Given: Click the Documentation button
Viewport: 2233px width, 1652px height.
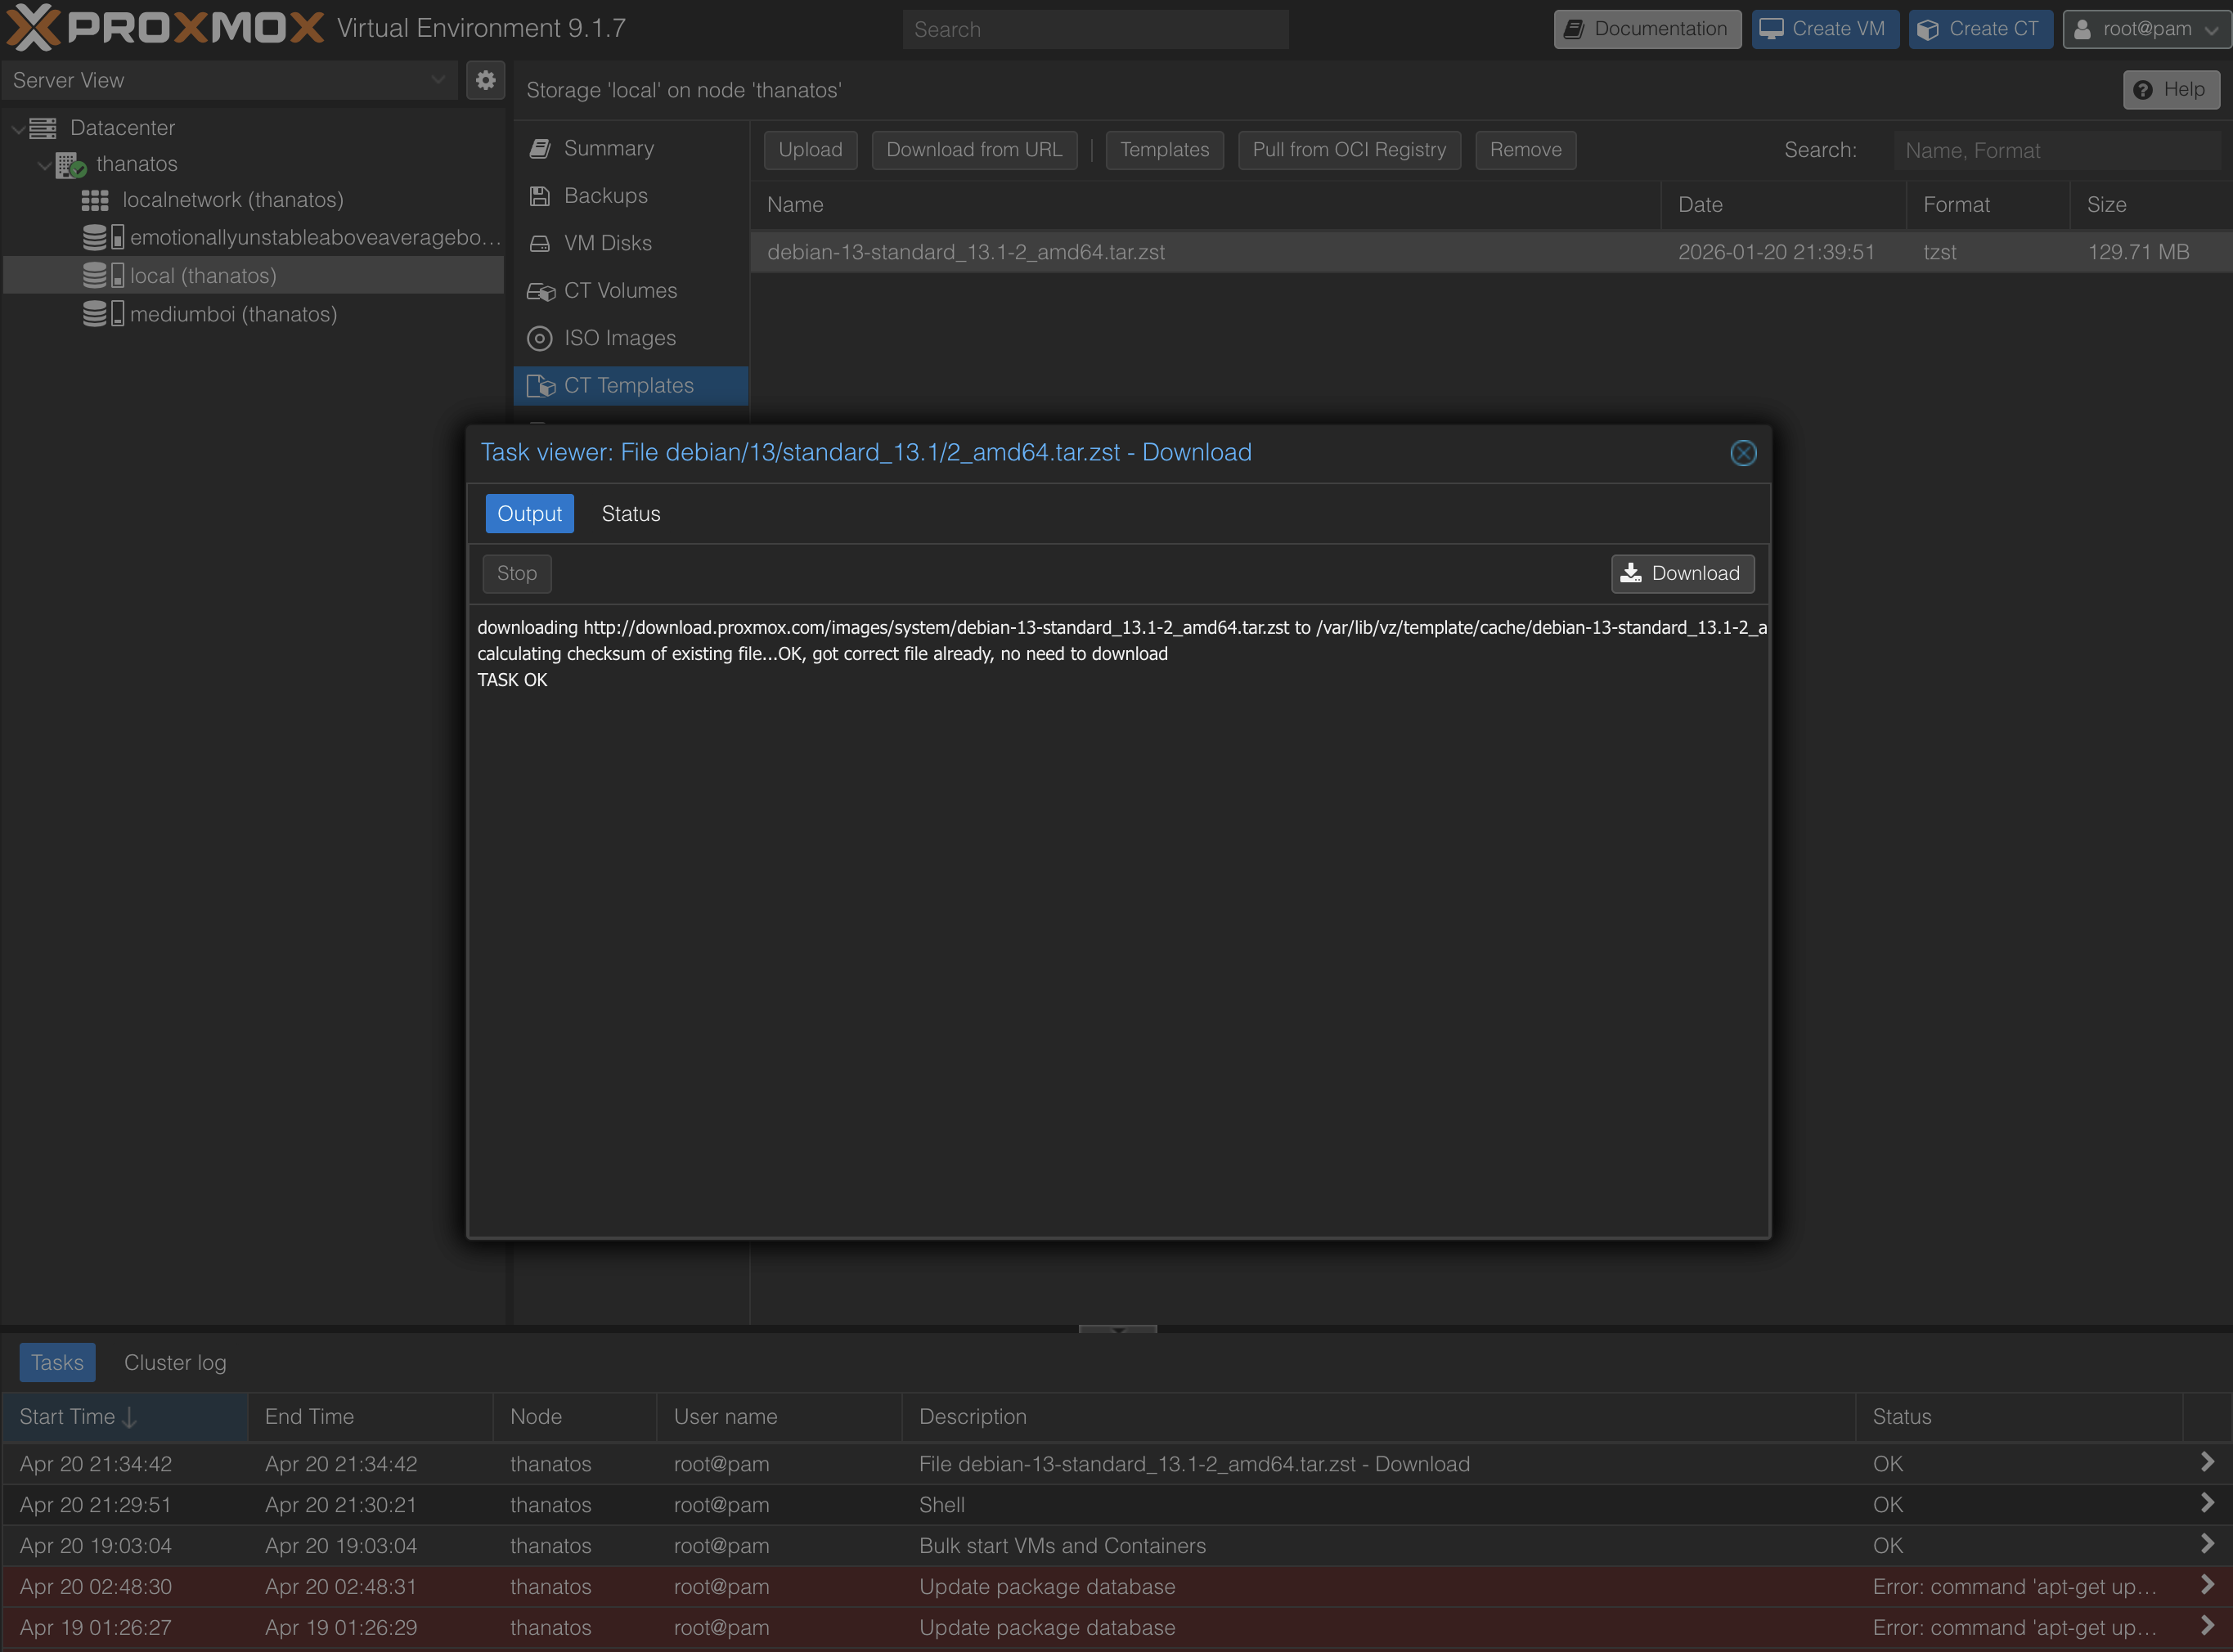Looking at the screenshot, I should coord(1647,29).
